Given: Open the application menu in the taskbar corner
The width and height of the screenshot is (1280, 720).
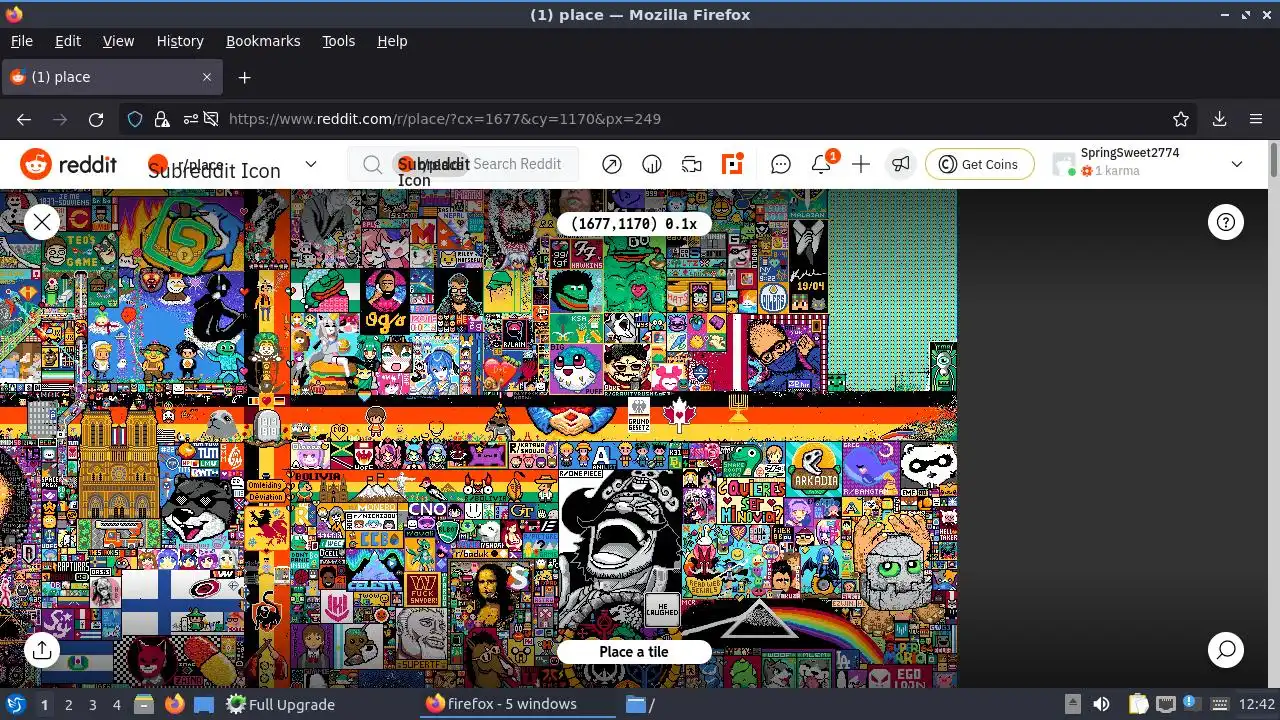Looking at the screenshot, I should point(15,704).
